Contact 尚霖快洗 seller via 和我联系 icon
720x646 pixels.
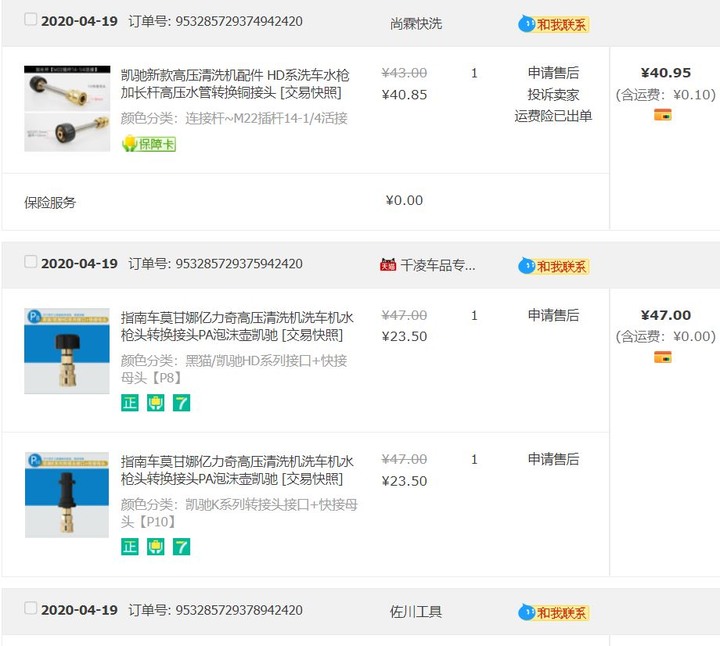click(553, 24)
